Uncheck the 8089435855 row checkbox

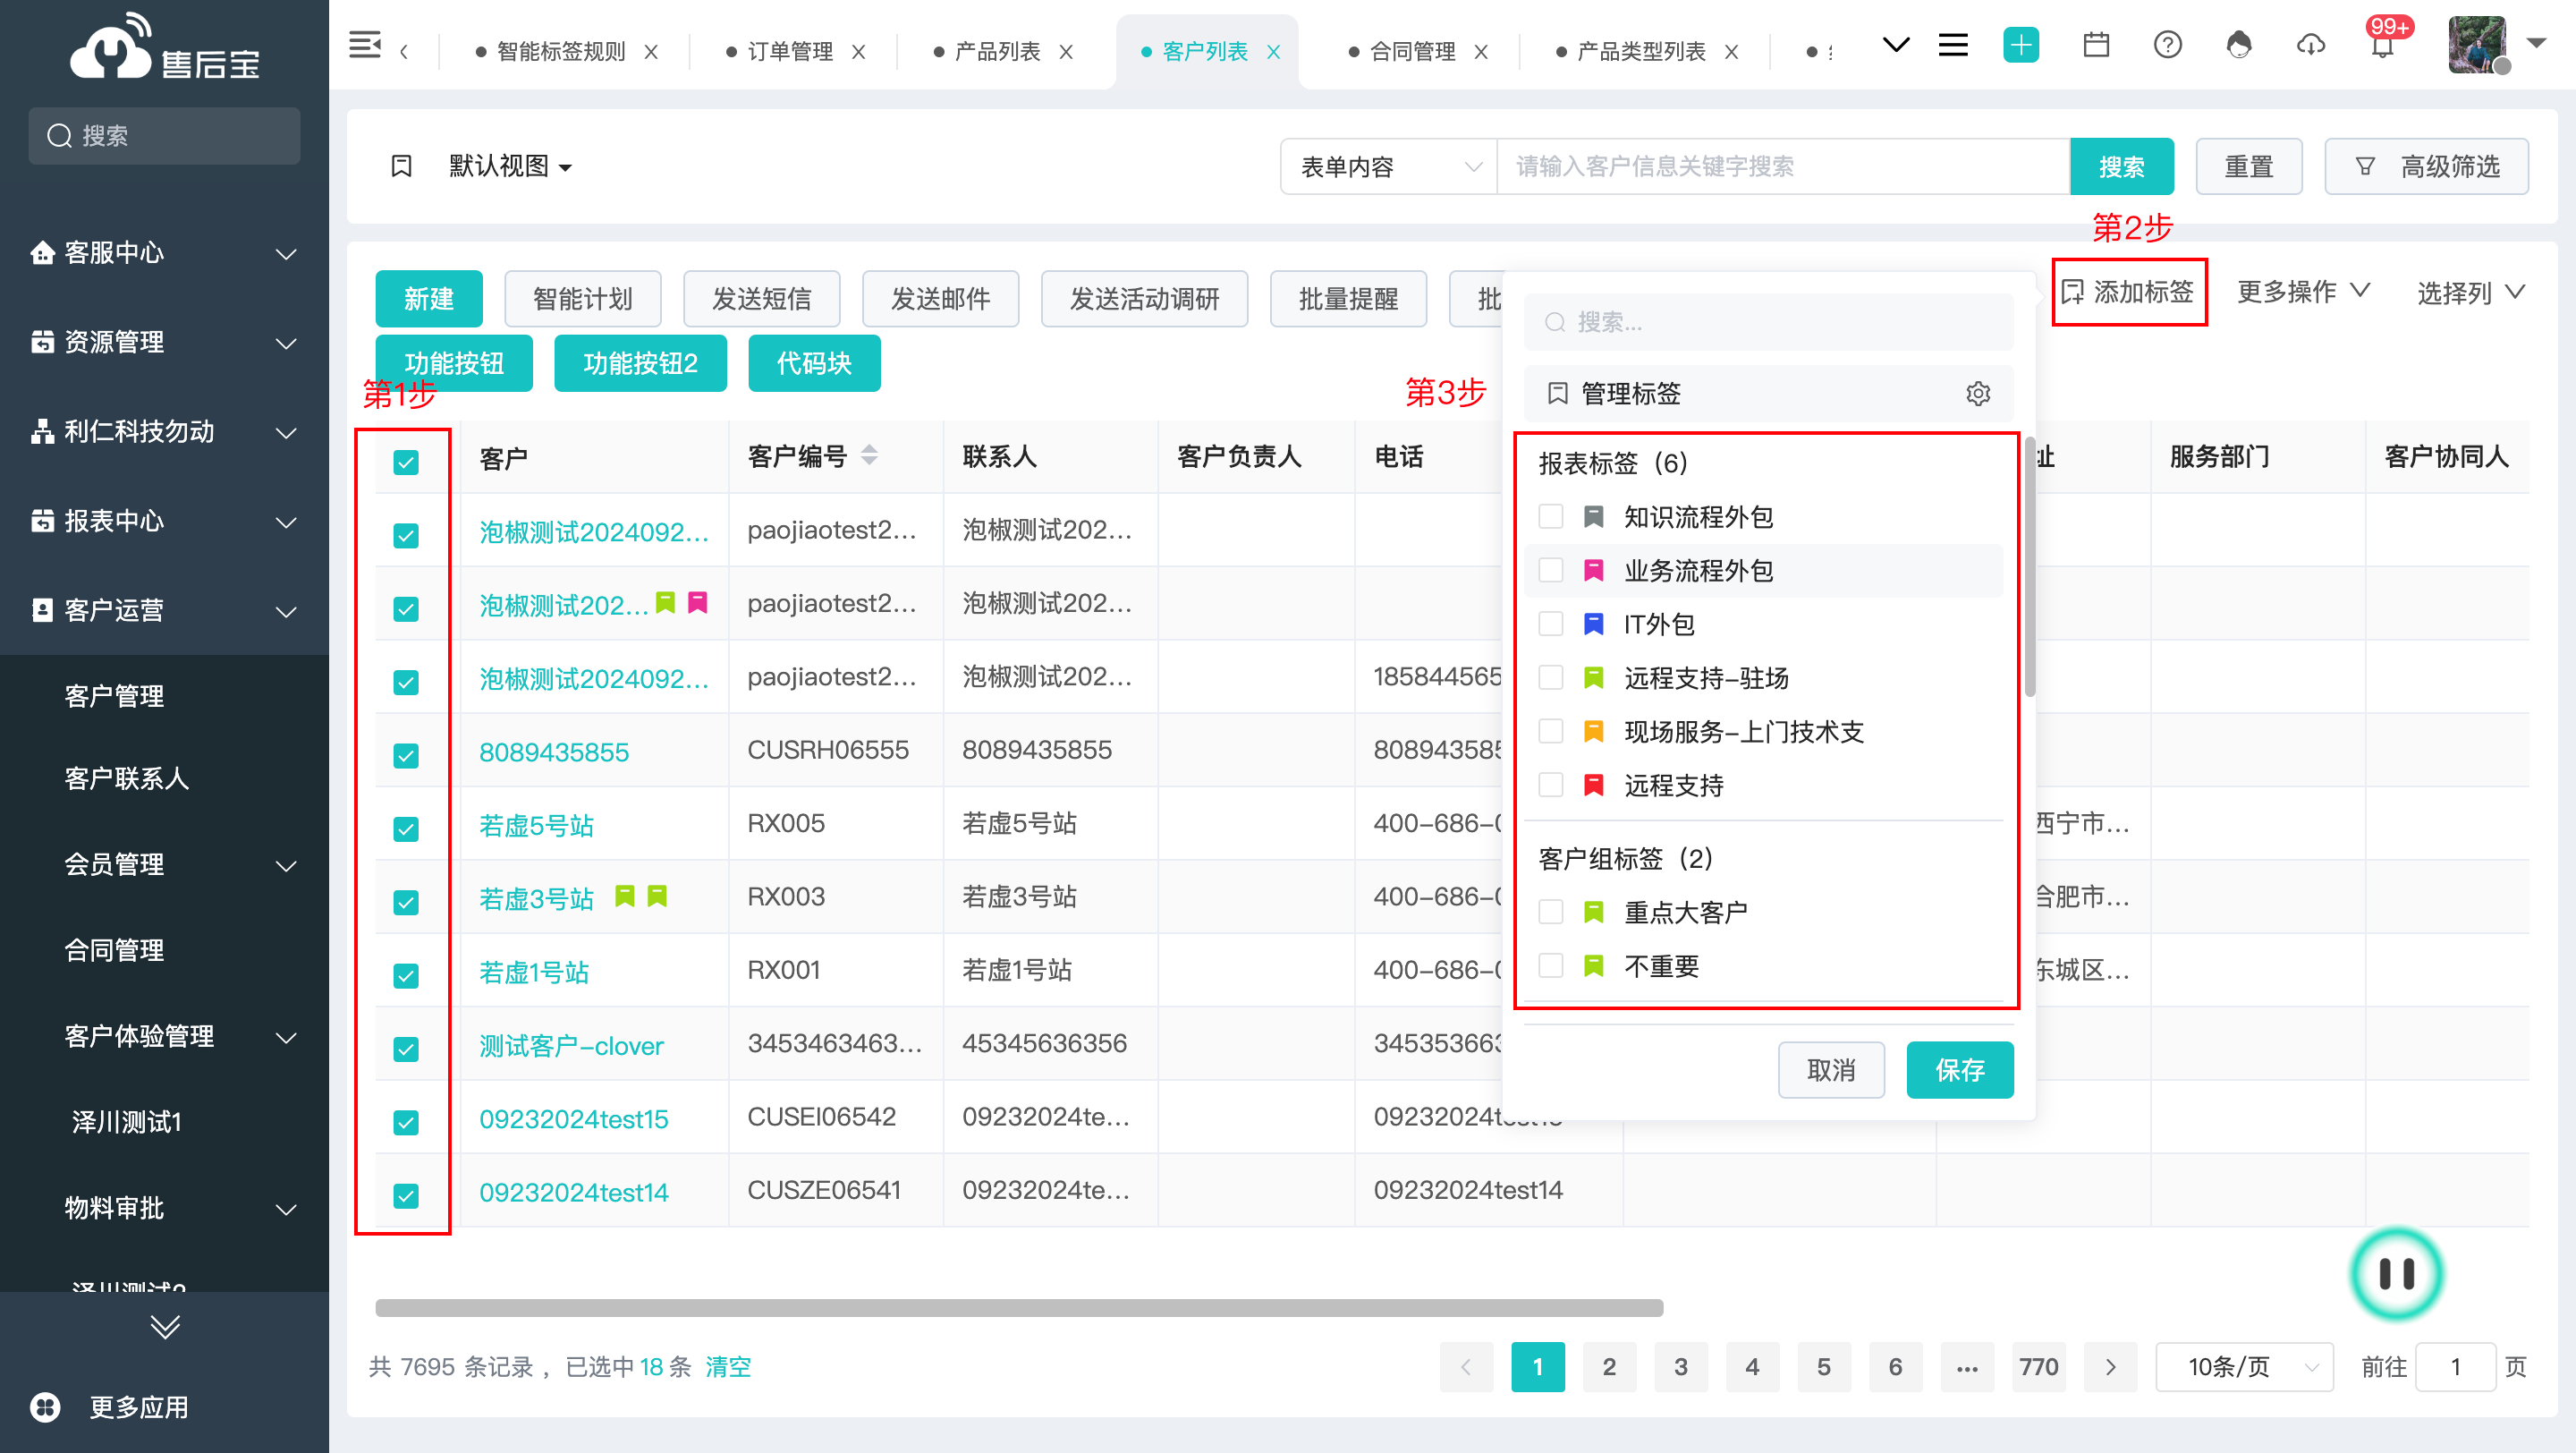click(x=406, y=755)
